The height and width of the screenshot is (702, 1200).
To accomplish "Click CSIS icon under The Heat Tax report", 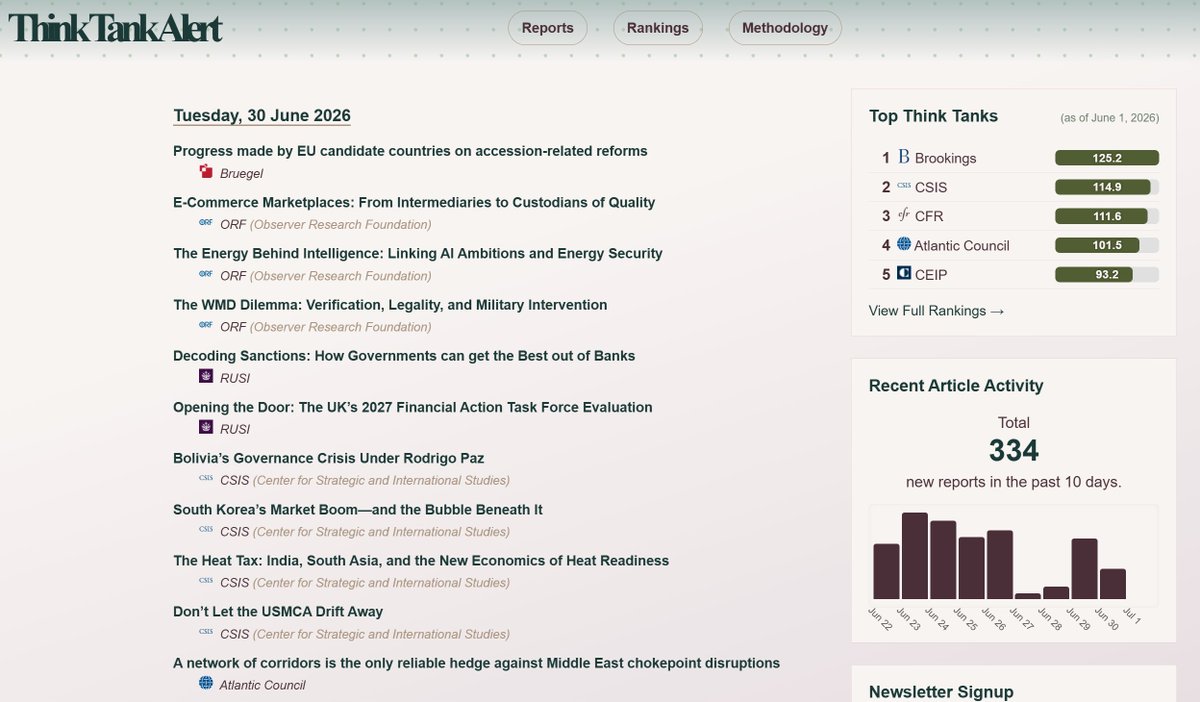I will pyautogui.click(x=206, y=582).
